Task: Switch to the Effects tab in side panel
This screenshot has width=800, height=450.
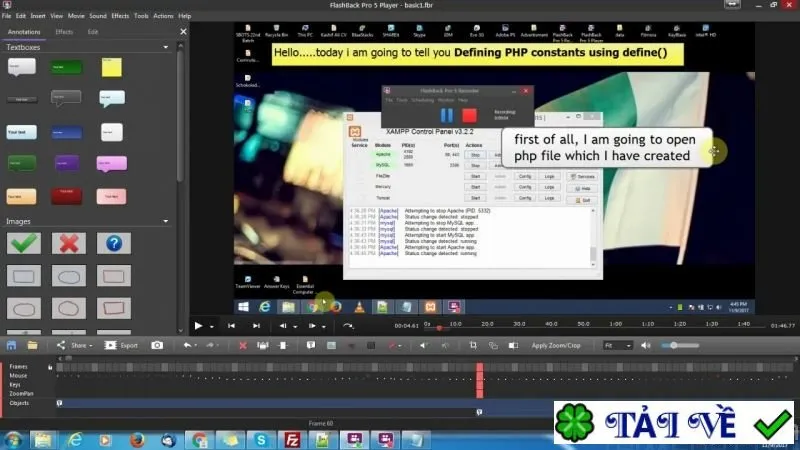Action: point(64,32)
